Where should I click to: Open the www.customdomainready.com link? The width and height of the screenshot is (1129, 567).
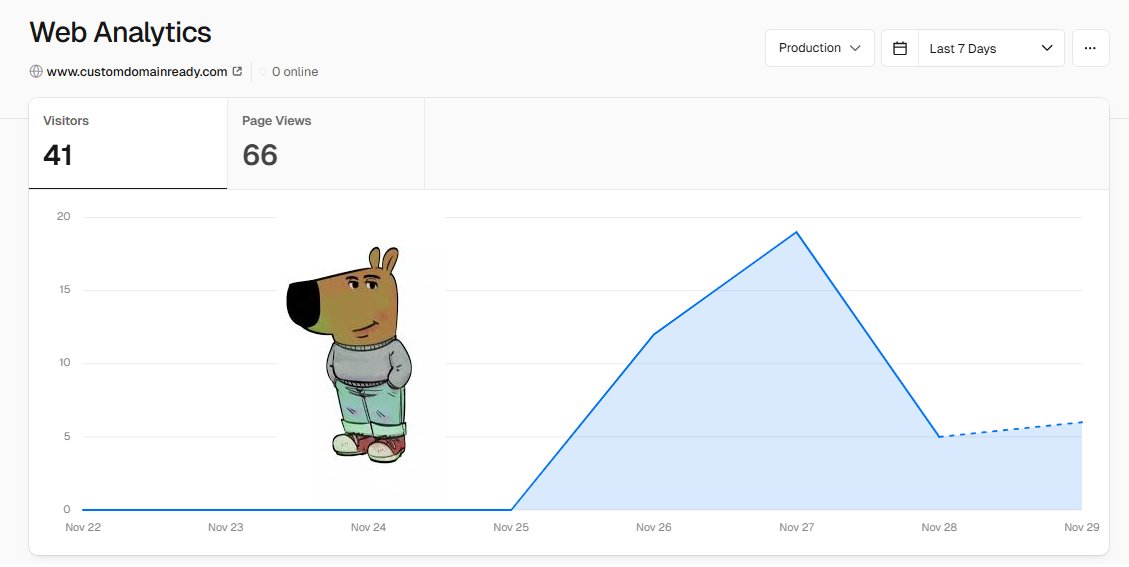click(x=137, y=71)
